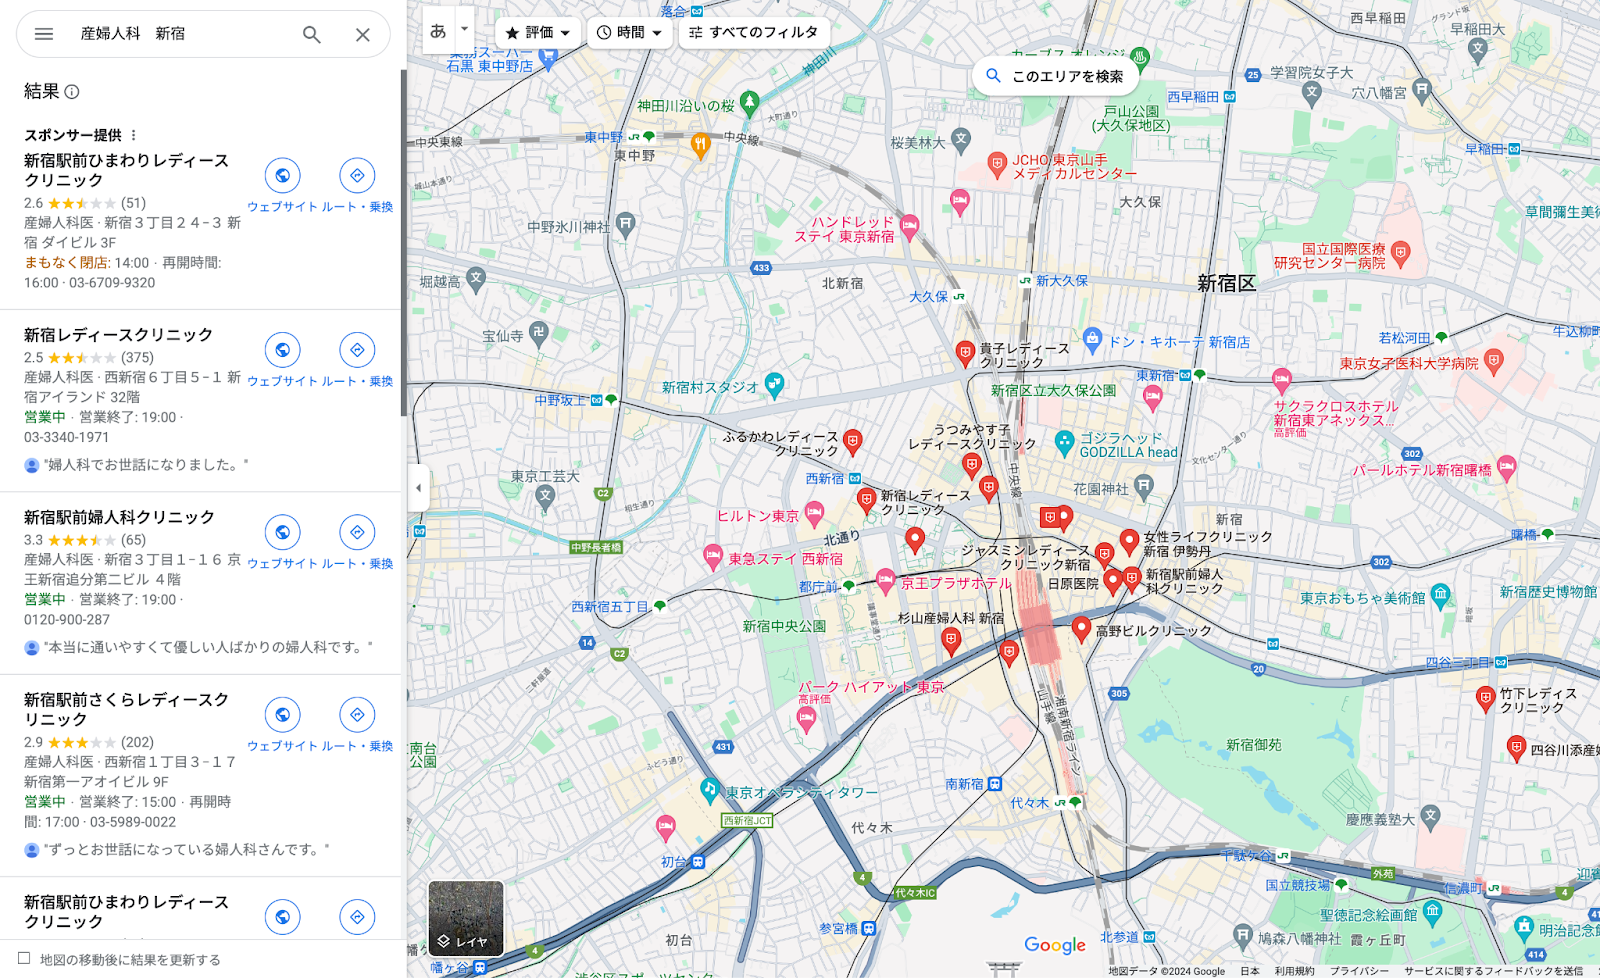Open the results info icon next to 結果
1600x978 pixels.
72,92
